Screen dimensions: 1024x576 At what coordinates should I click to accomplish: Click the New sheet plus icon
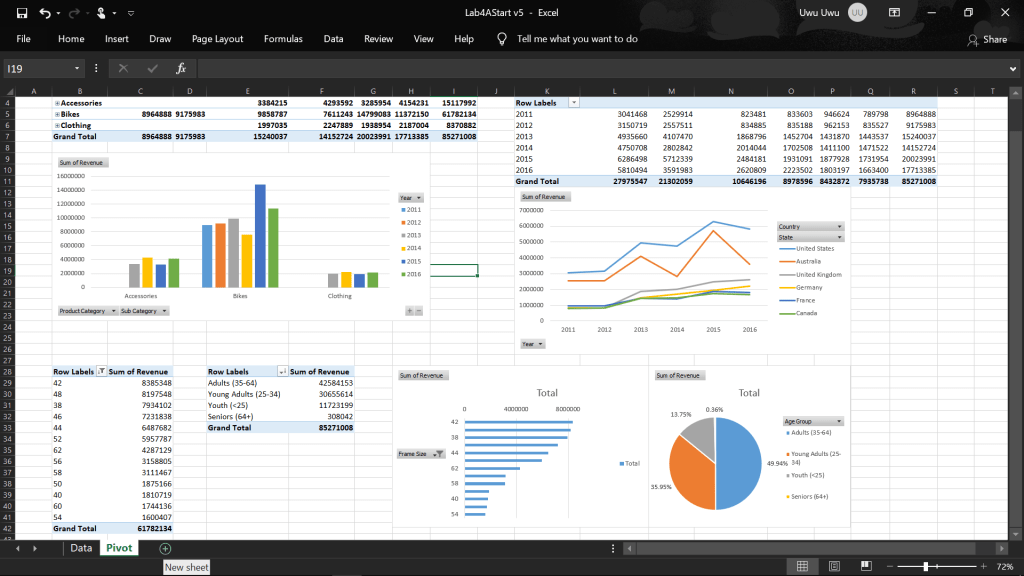click(165, 548)
